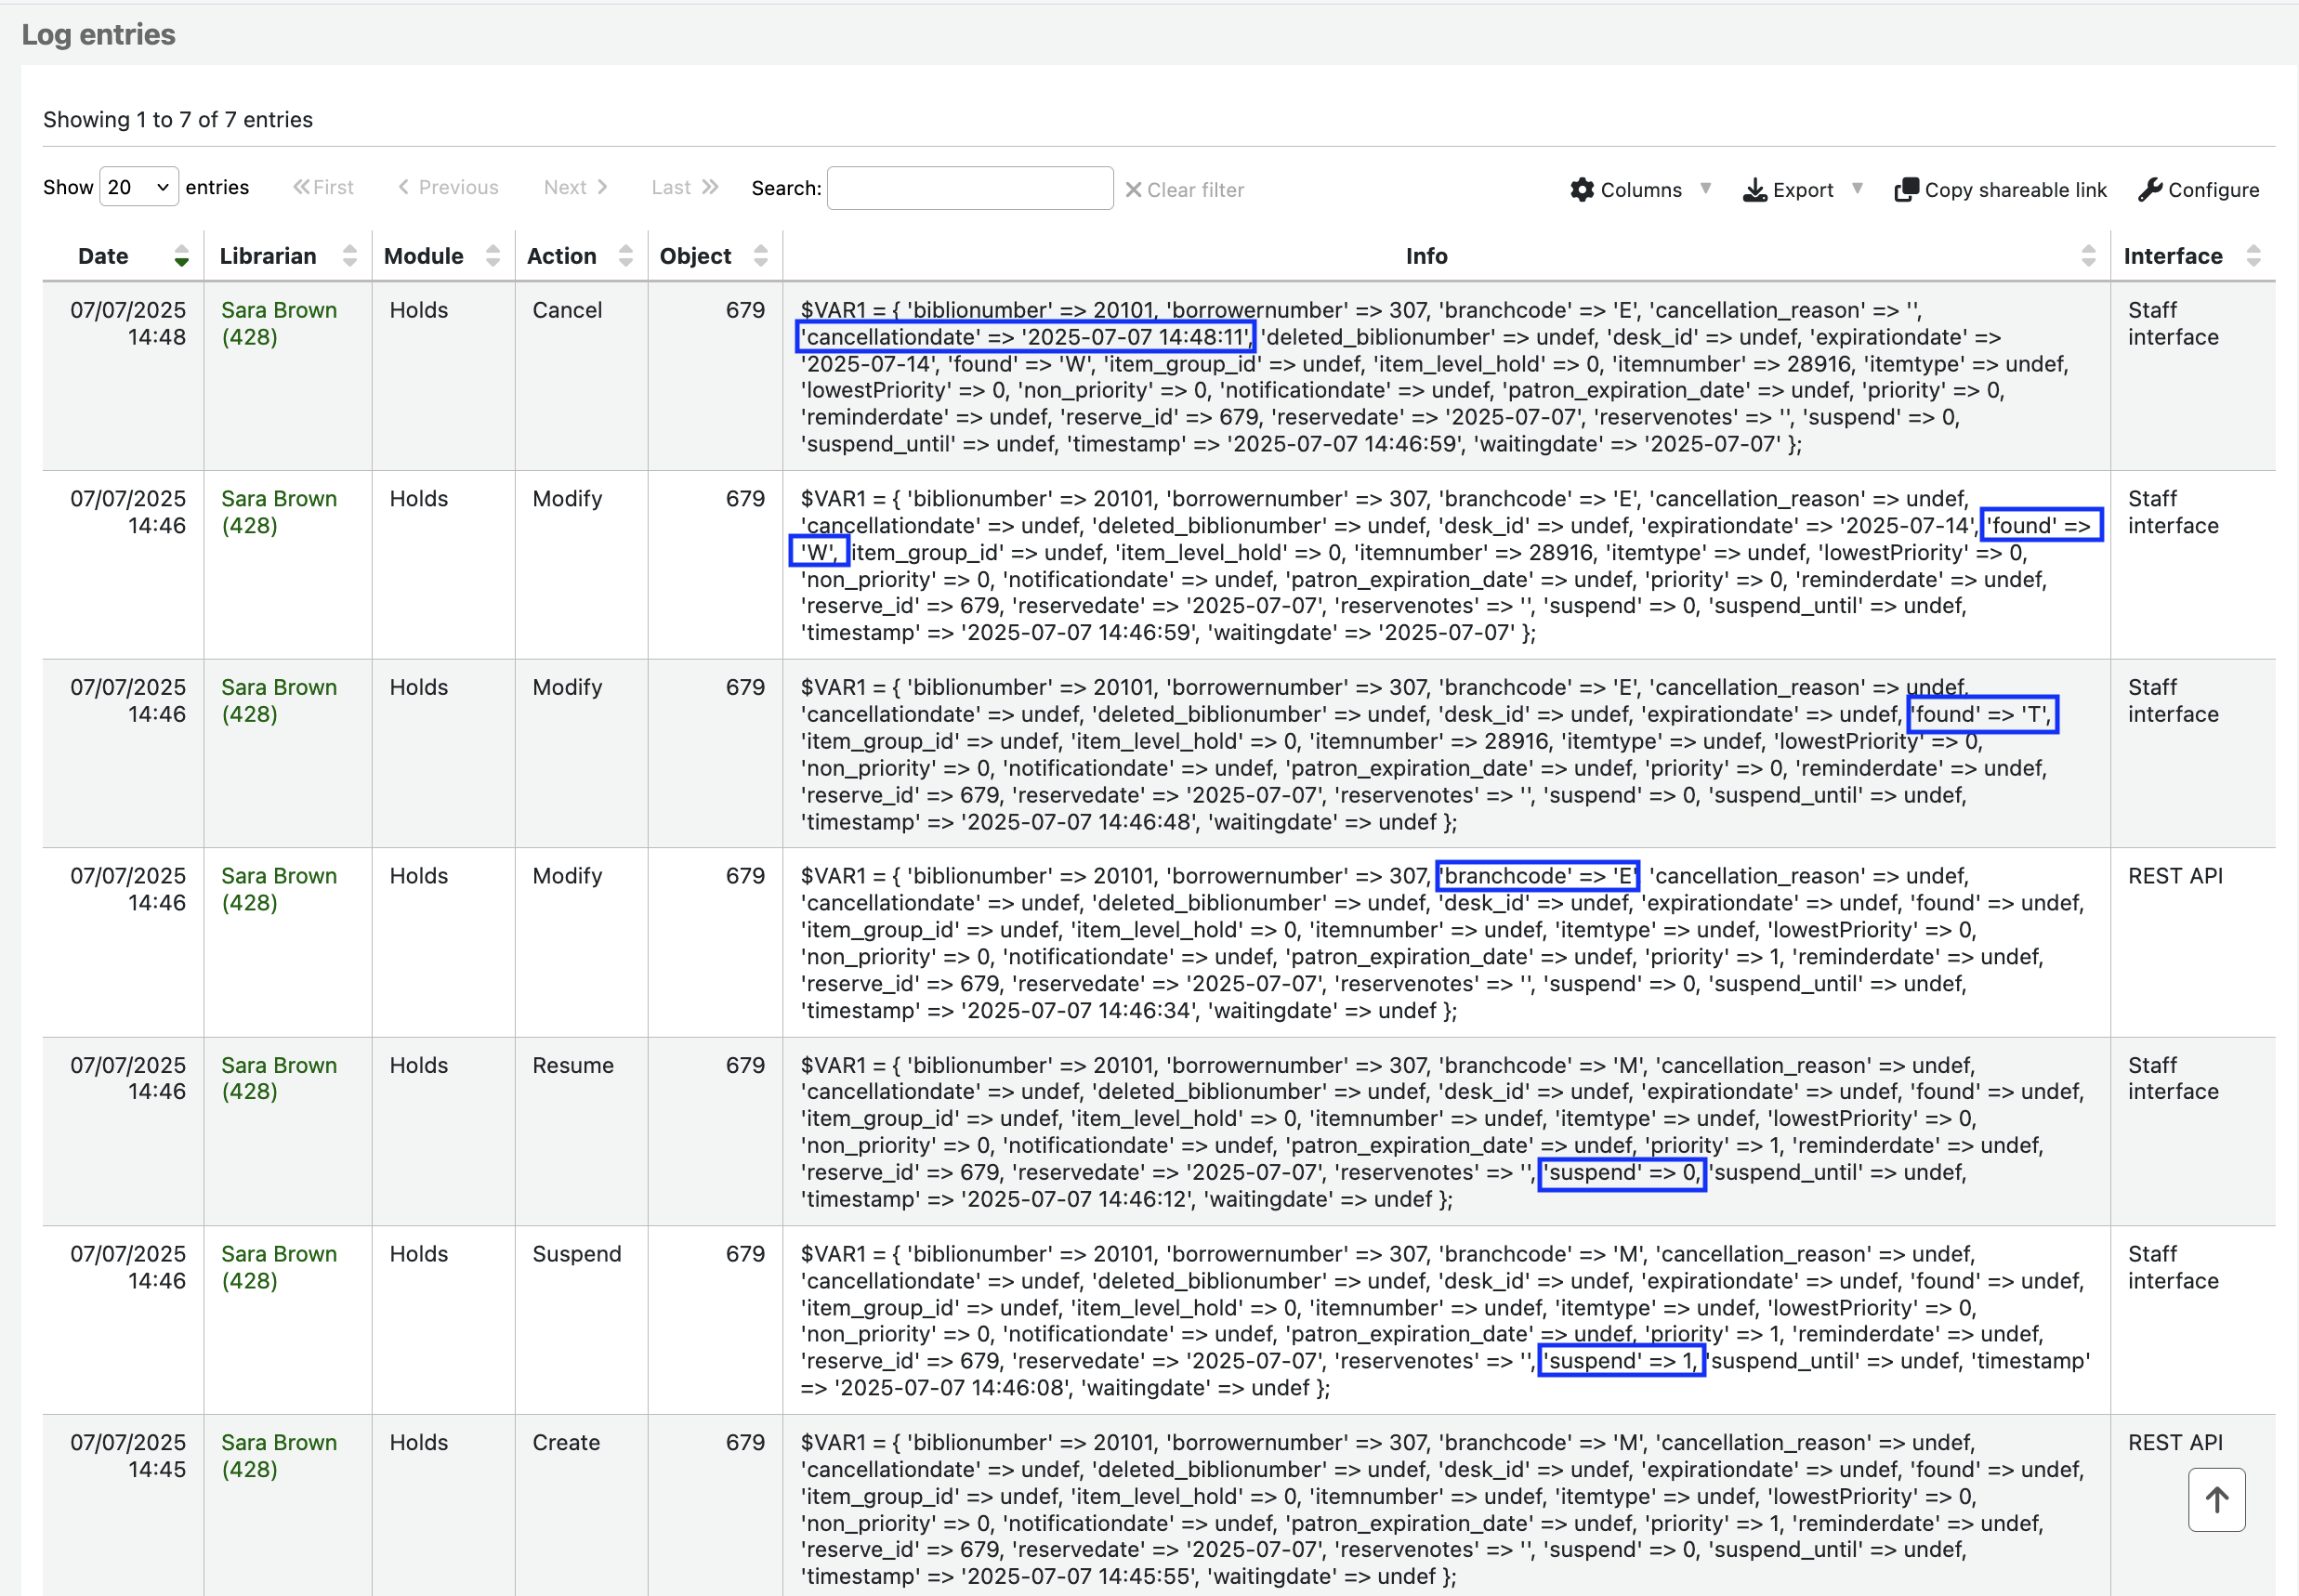
Task: Expand the Export dropdown arrow
Action: pos(1856,188)
